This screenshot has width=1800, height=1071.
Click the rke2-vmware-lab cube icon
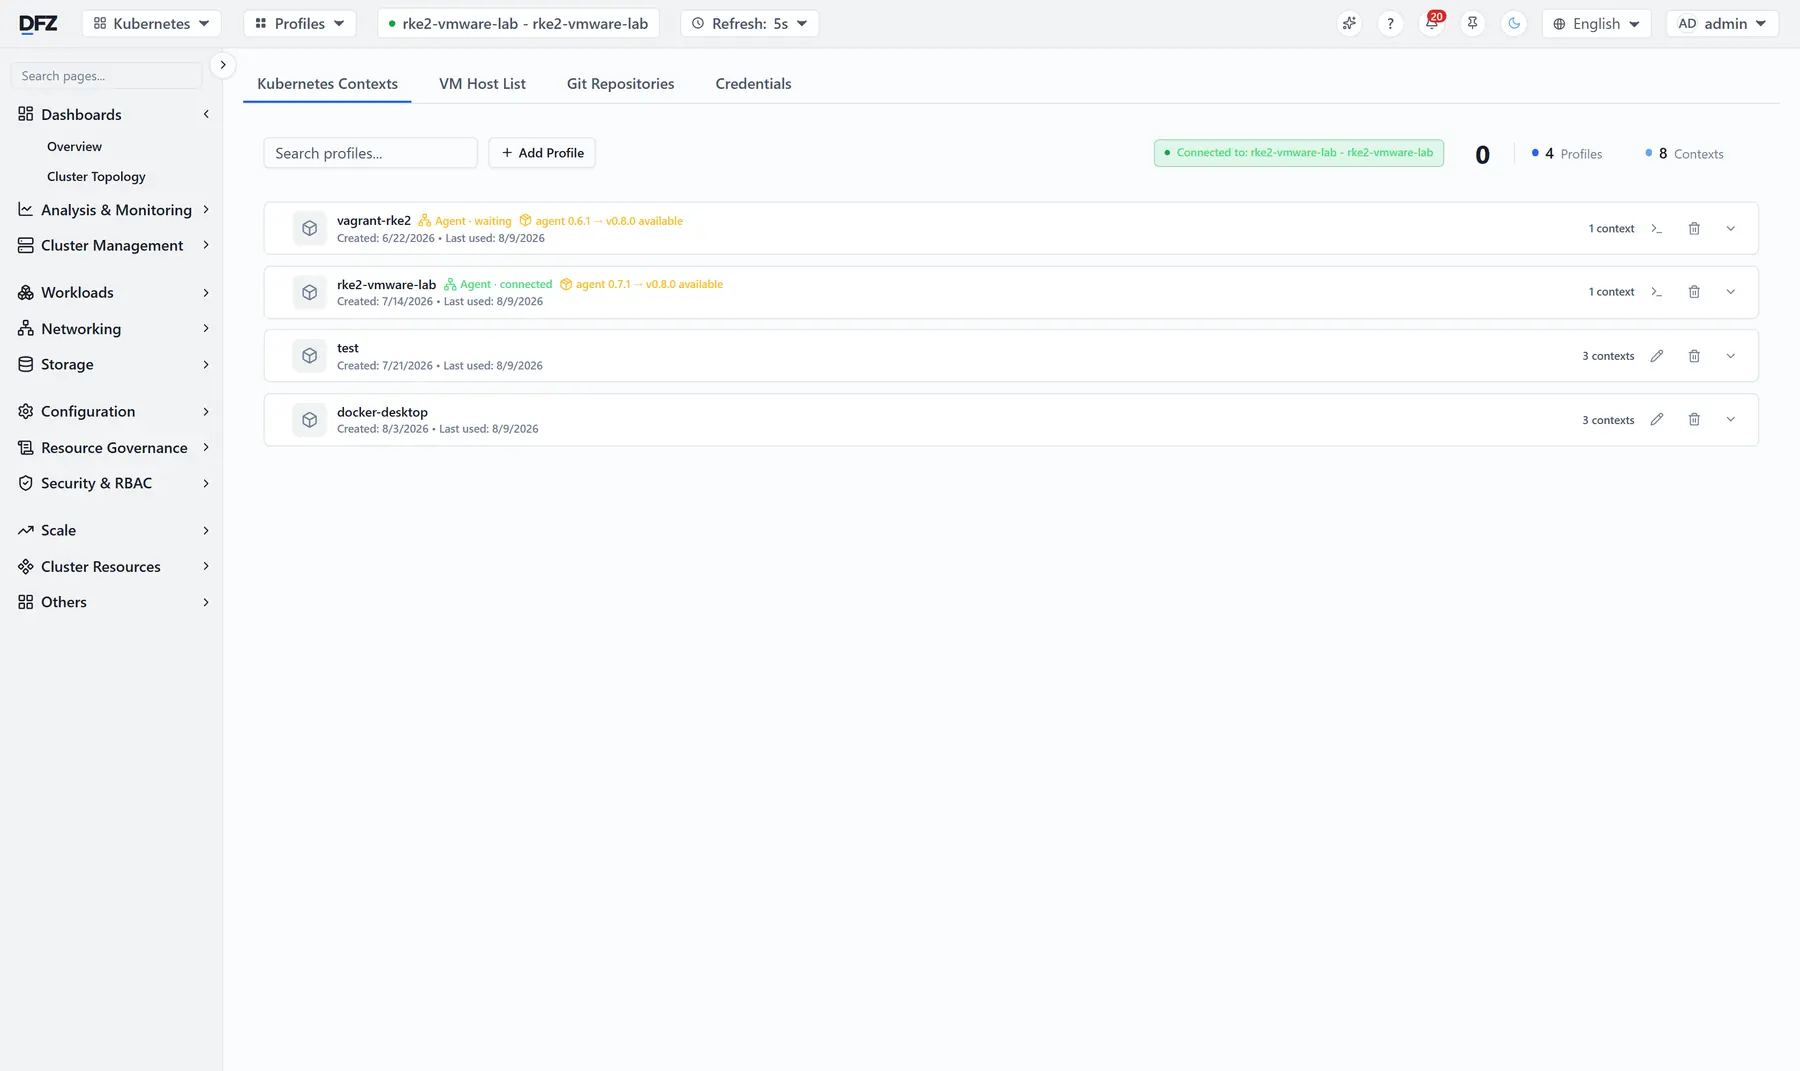pos(310,292)
